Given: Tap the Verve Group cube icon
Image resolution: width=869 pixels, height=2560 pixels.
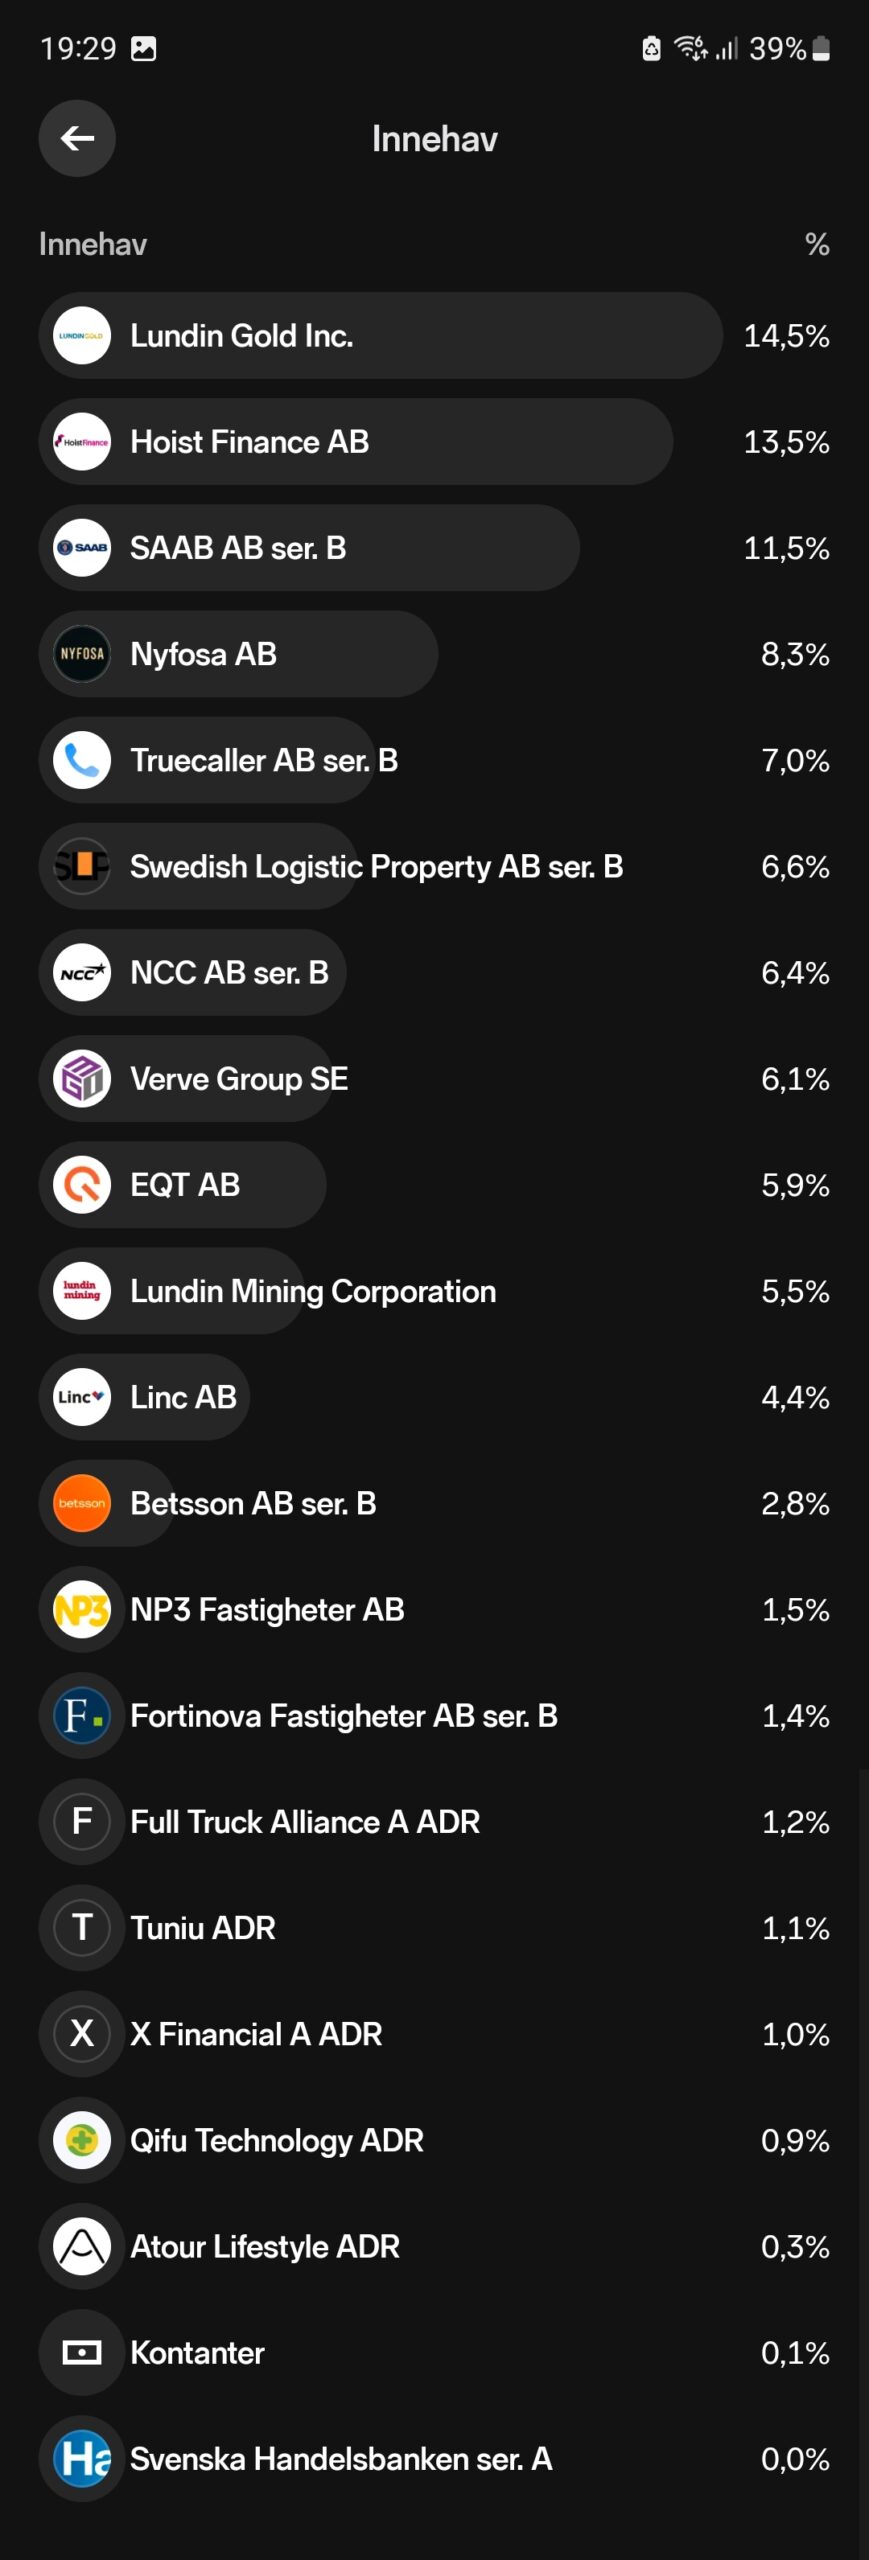Looking at the screenshot, I should (82, 1079).
